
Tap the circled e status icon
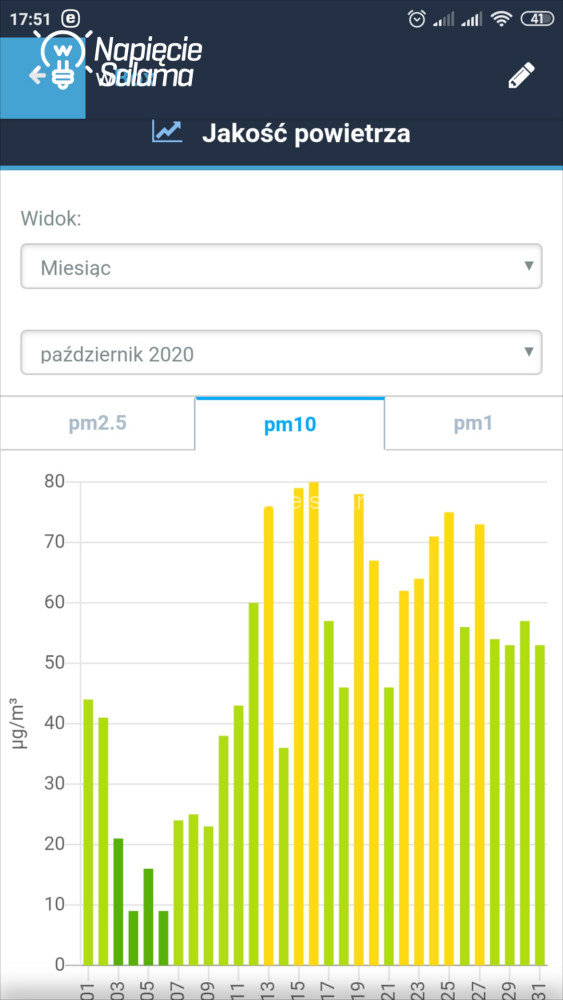click(x=70, y=19)
